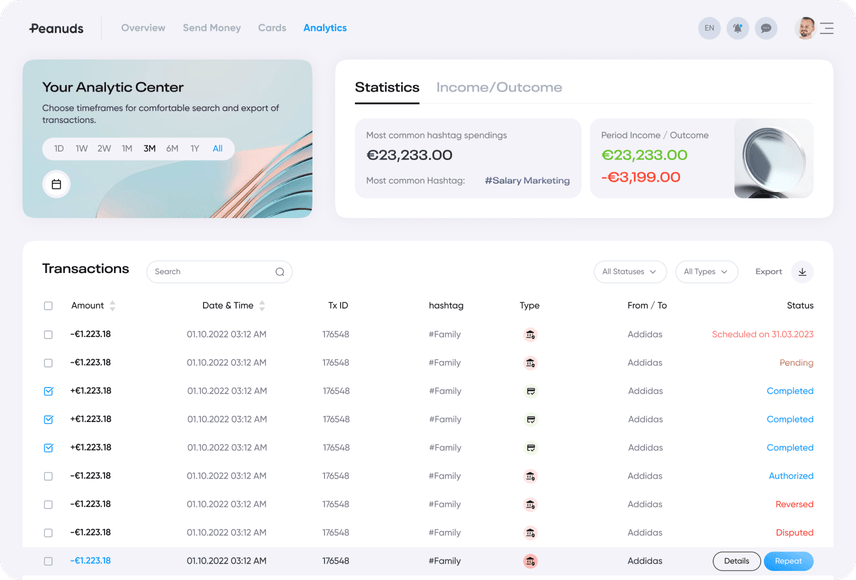Image resolution: width=856 pixels, height=580 pixels.
Task: Click the Repeat button on the last transaction
Action: 788,561
